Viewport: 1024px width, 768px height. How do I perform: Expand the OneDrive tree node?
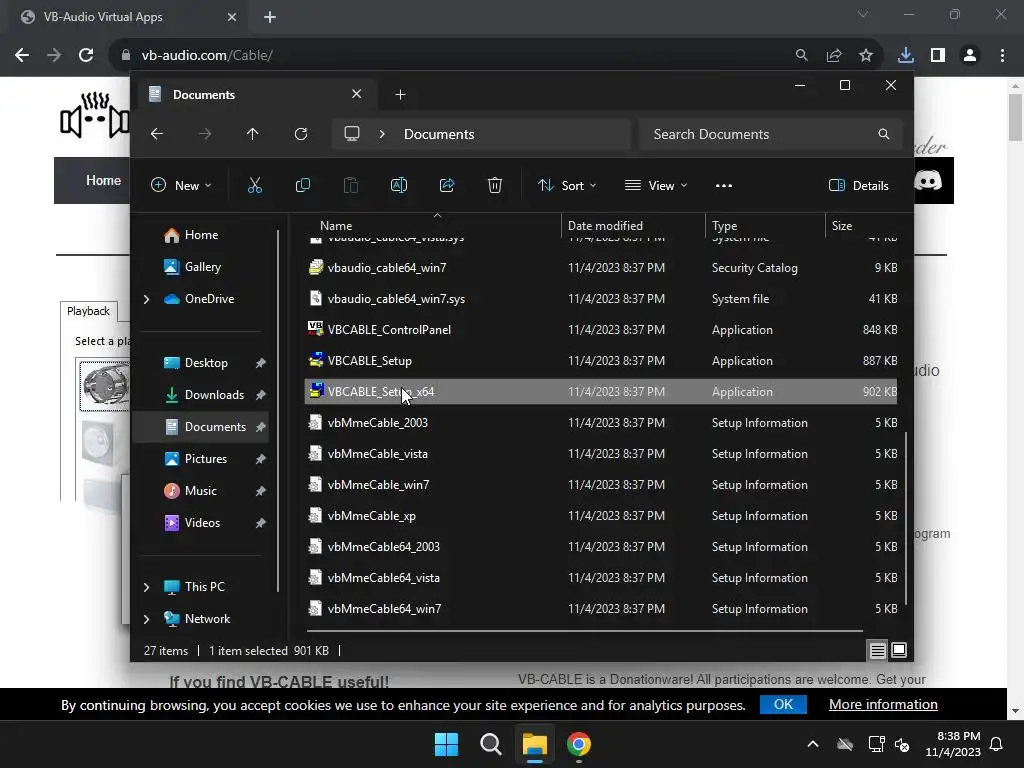click(146, 299)
